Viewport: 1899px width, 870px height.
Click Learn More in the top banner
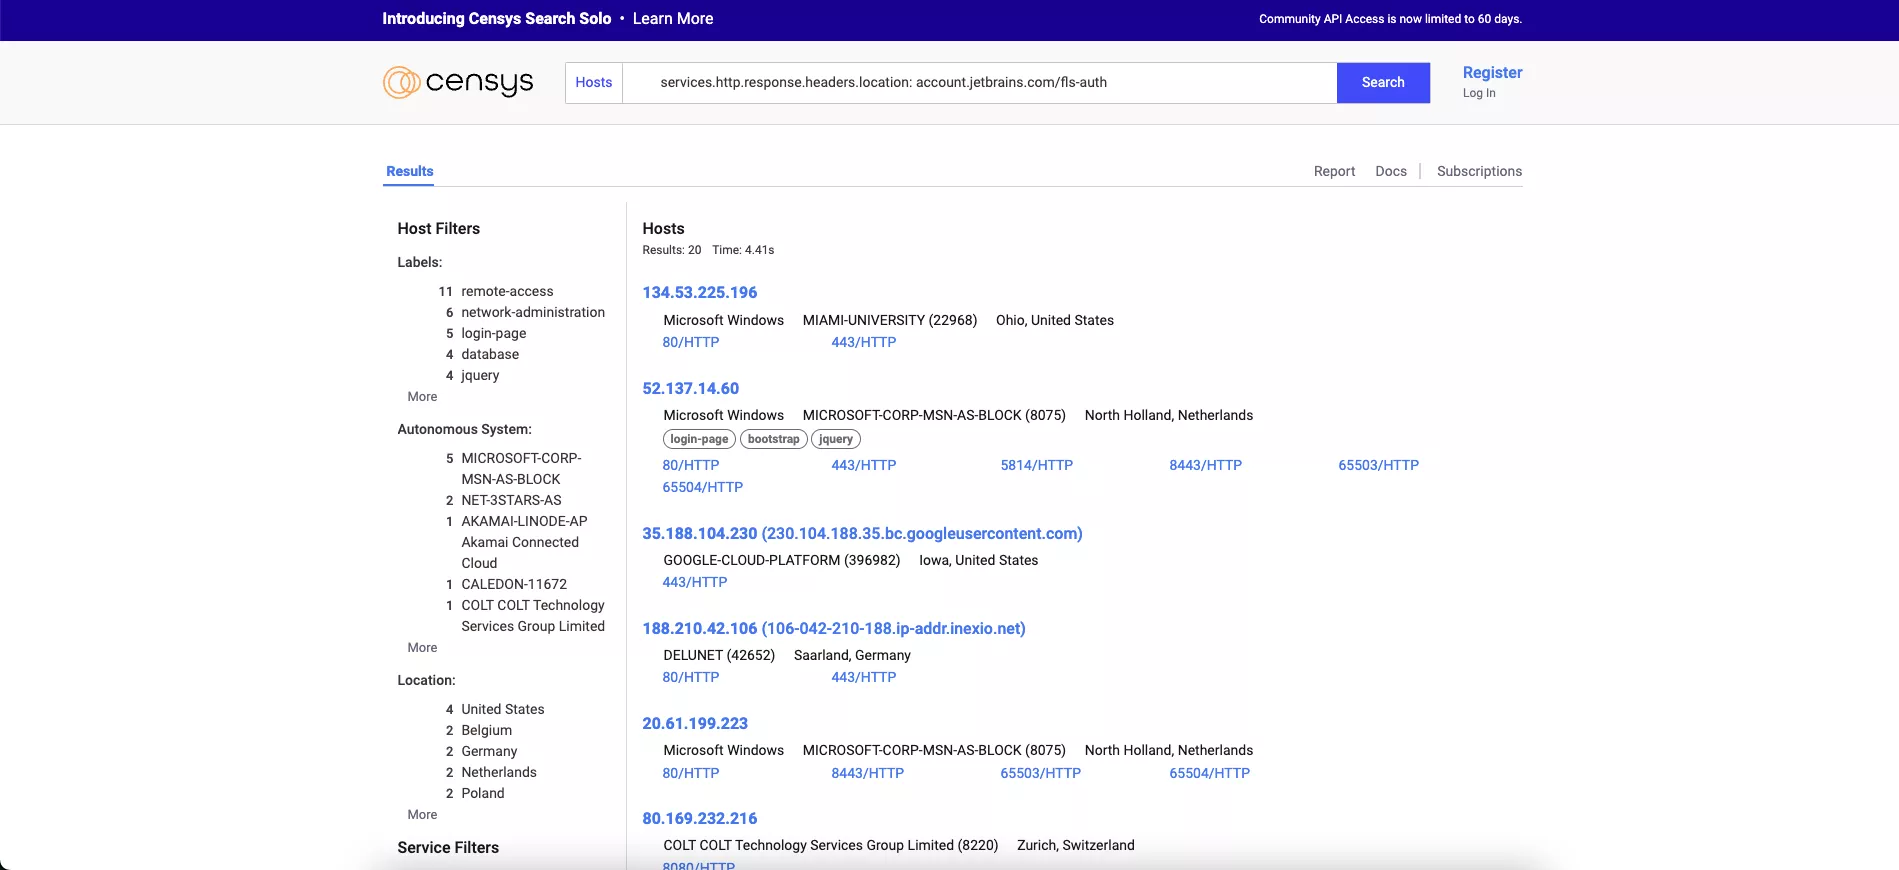click(x=672, y=19)
